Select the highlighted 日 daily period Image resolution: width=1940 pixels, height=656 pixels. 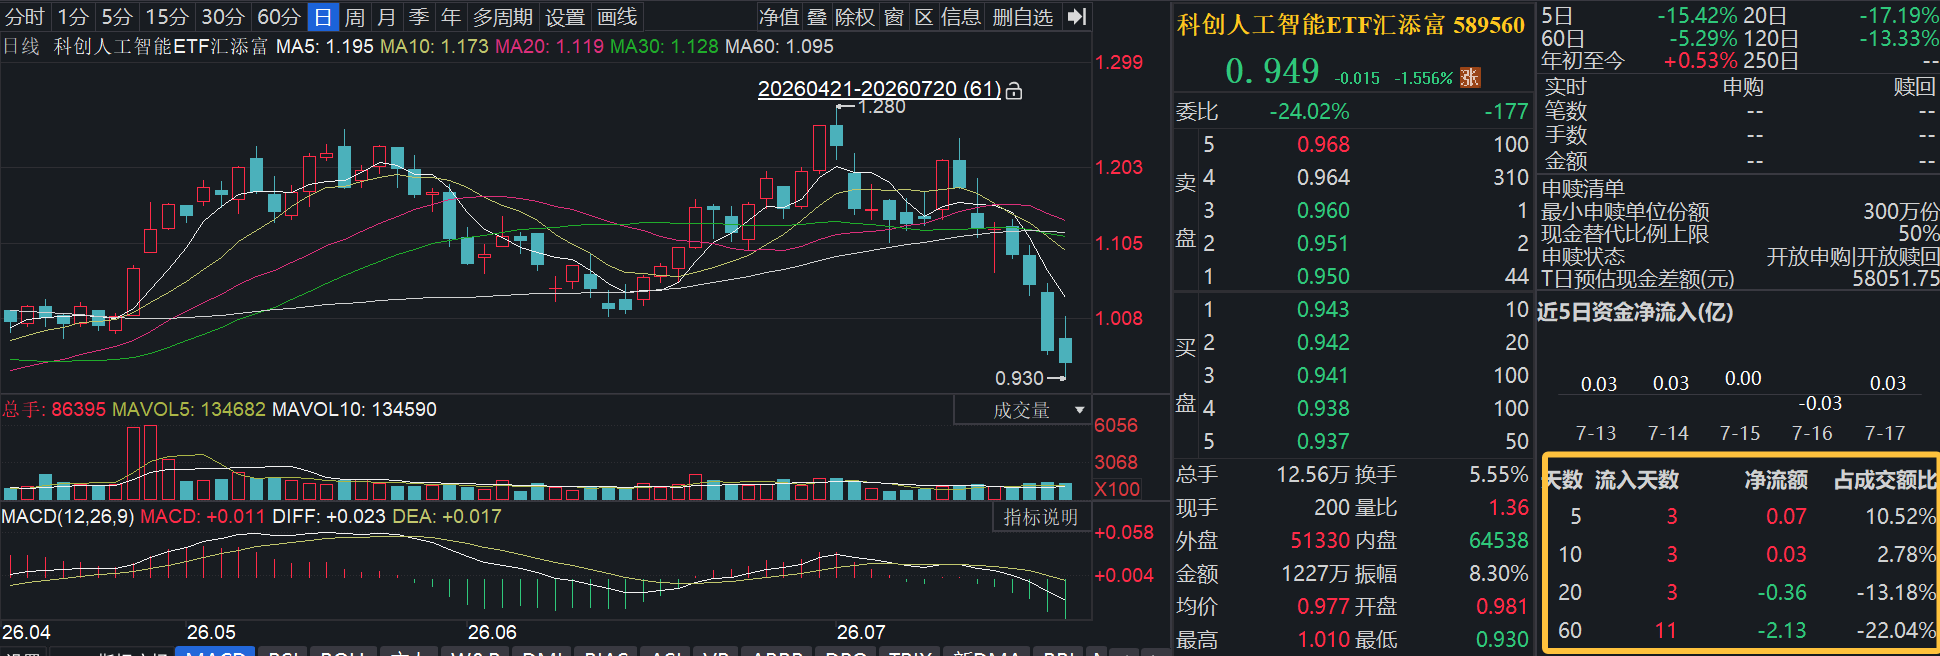tap(323, 17)
